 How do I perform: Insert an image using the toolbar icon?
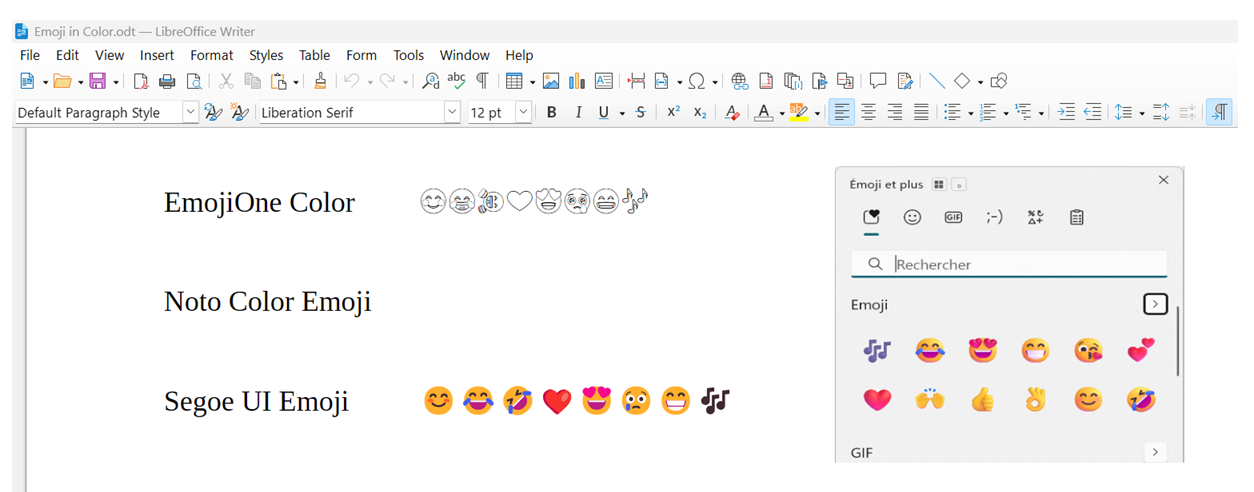(550, 82)
